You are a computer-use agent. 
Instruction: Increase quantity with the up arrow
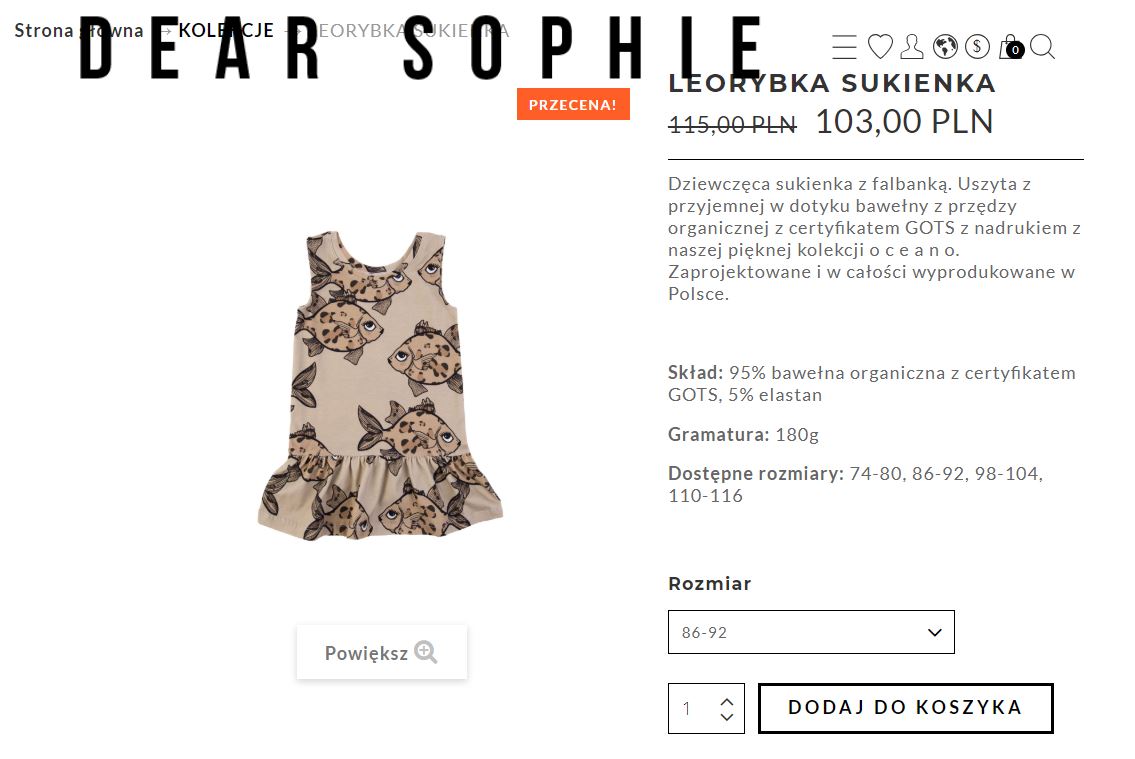[727, 702]
